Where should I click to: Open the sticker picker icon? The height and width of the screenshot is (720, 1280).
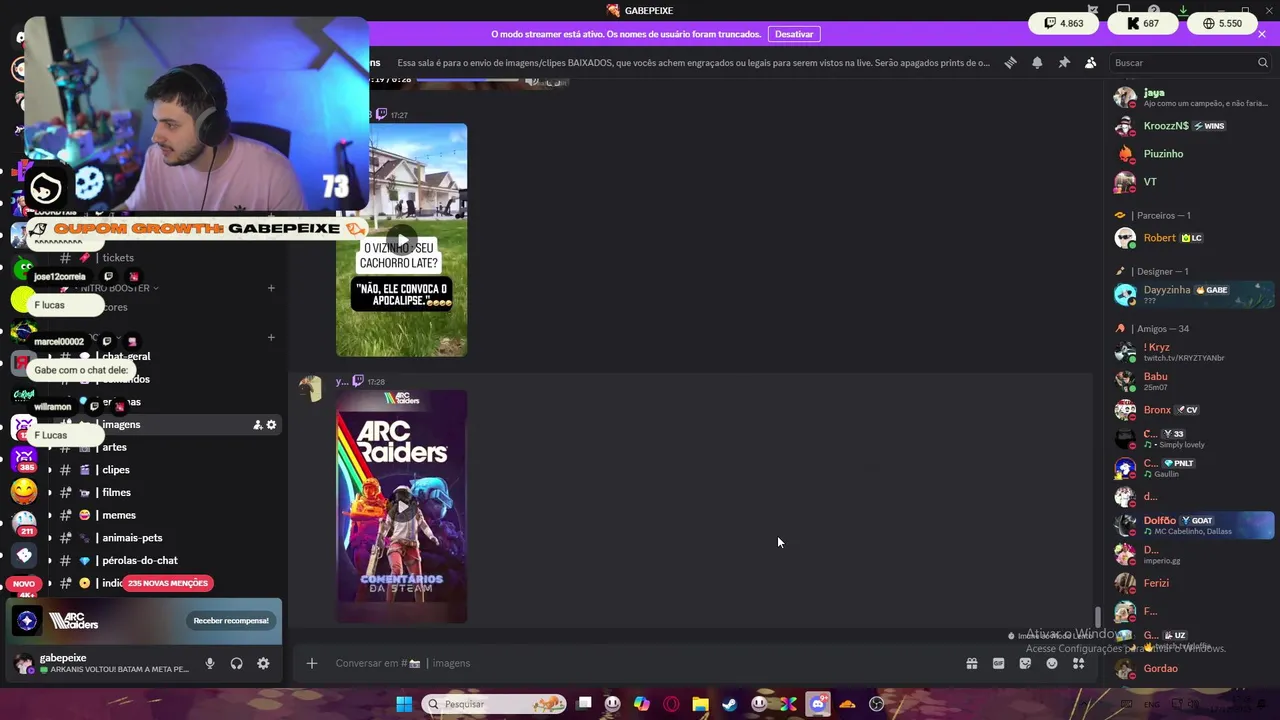(x=1025, y=663)
